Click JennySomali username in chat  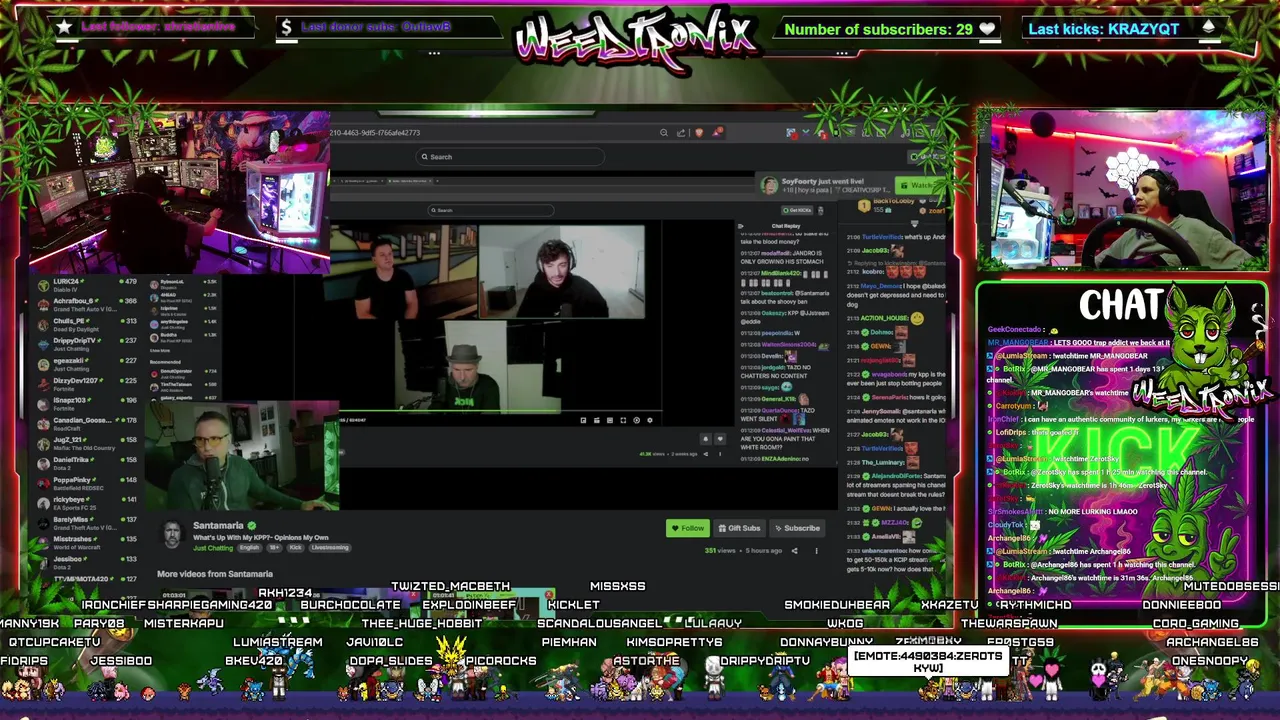tap(880, 411)
